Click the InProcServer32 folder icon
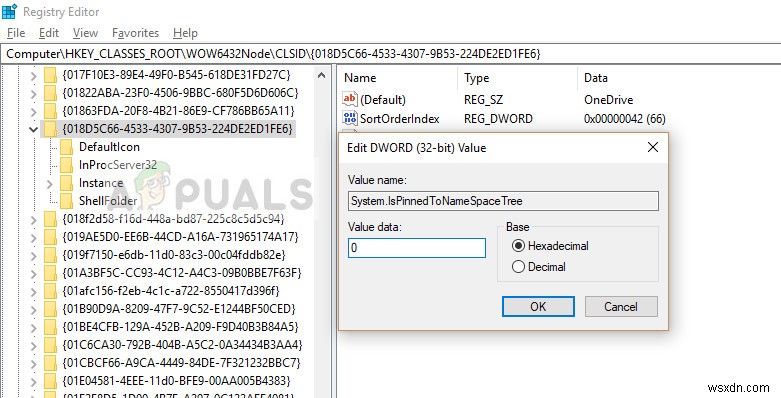This screenshot has height=398, width=781. coord(66,165)
